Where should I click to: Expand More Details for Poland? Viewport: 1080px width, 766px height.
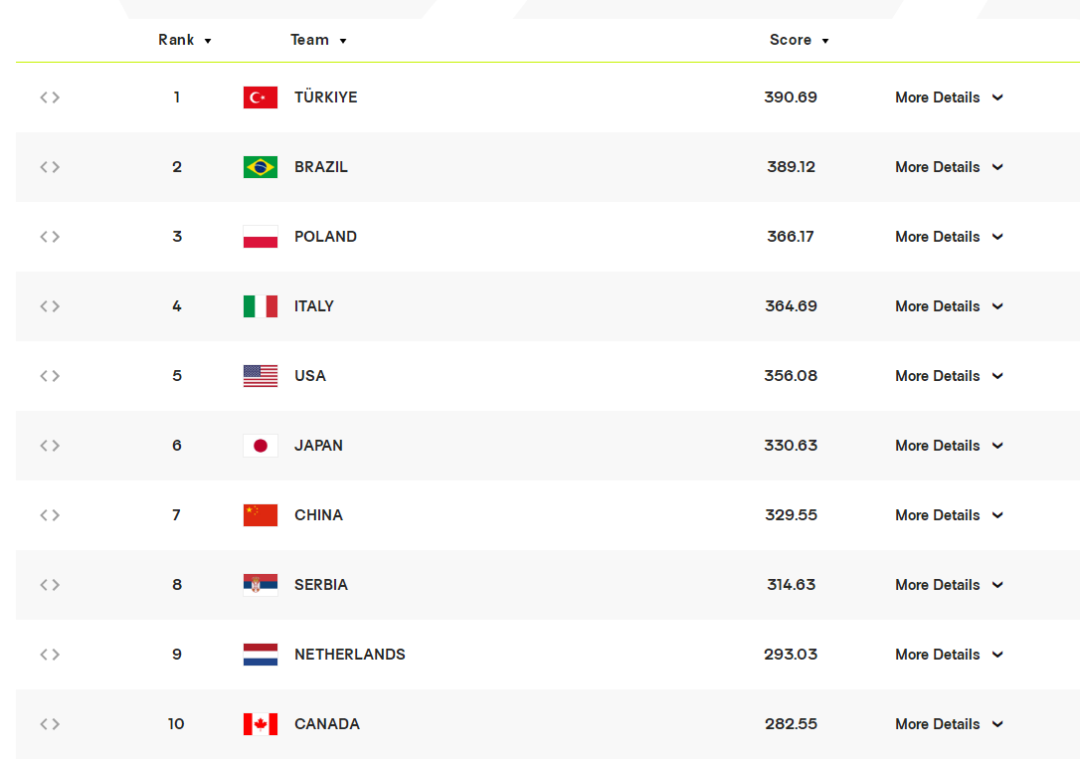pyautogui.click(x=948, y=236)
